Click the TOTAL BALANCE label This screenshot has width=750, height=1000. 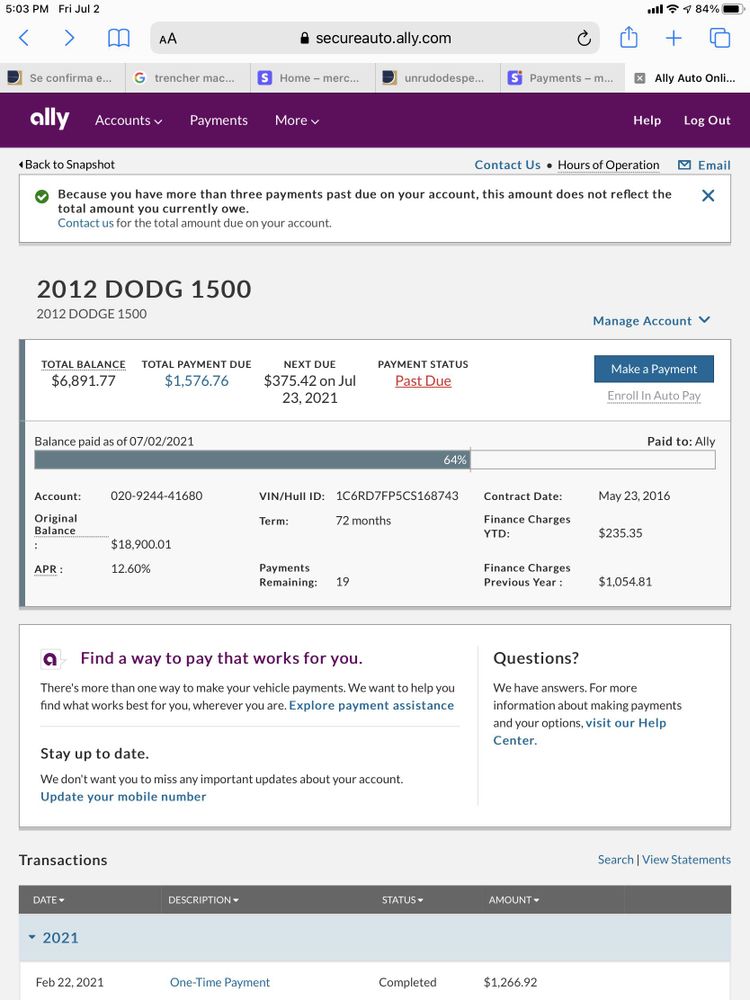(x=83, y=364)
